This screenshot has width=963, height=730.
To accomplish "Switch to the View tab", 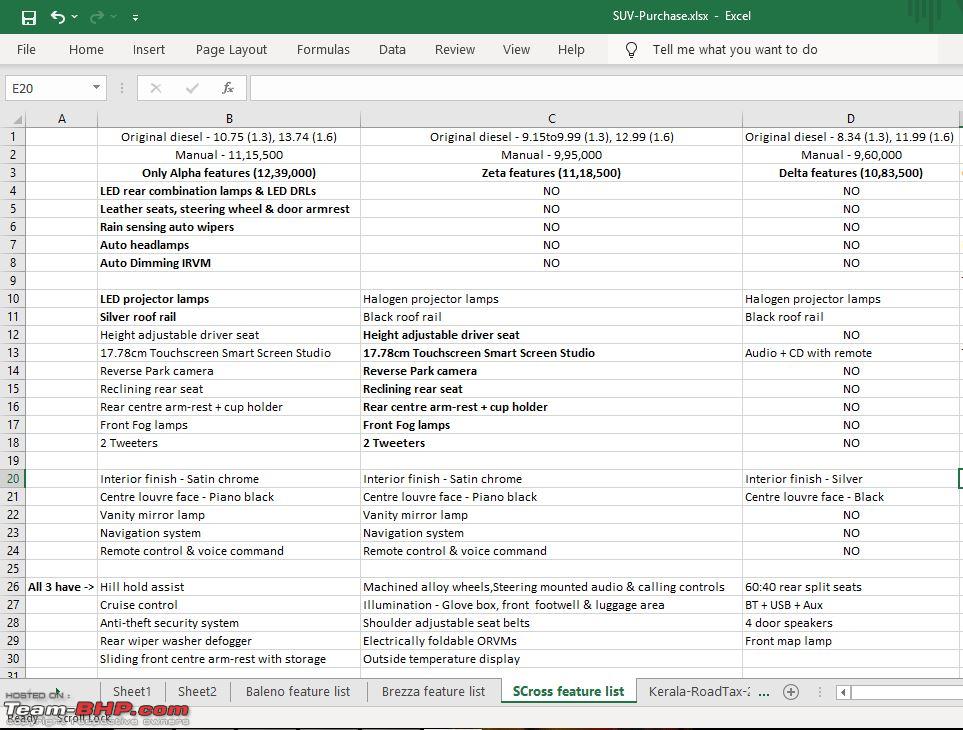I will 516,50.
